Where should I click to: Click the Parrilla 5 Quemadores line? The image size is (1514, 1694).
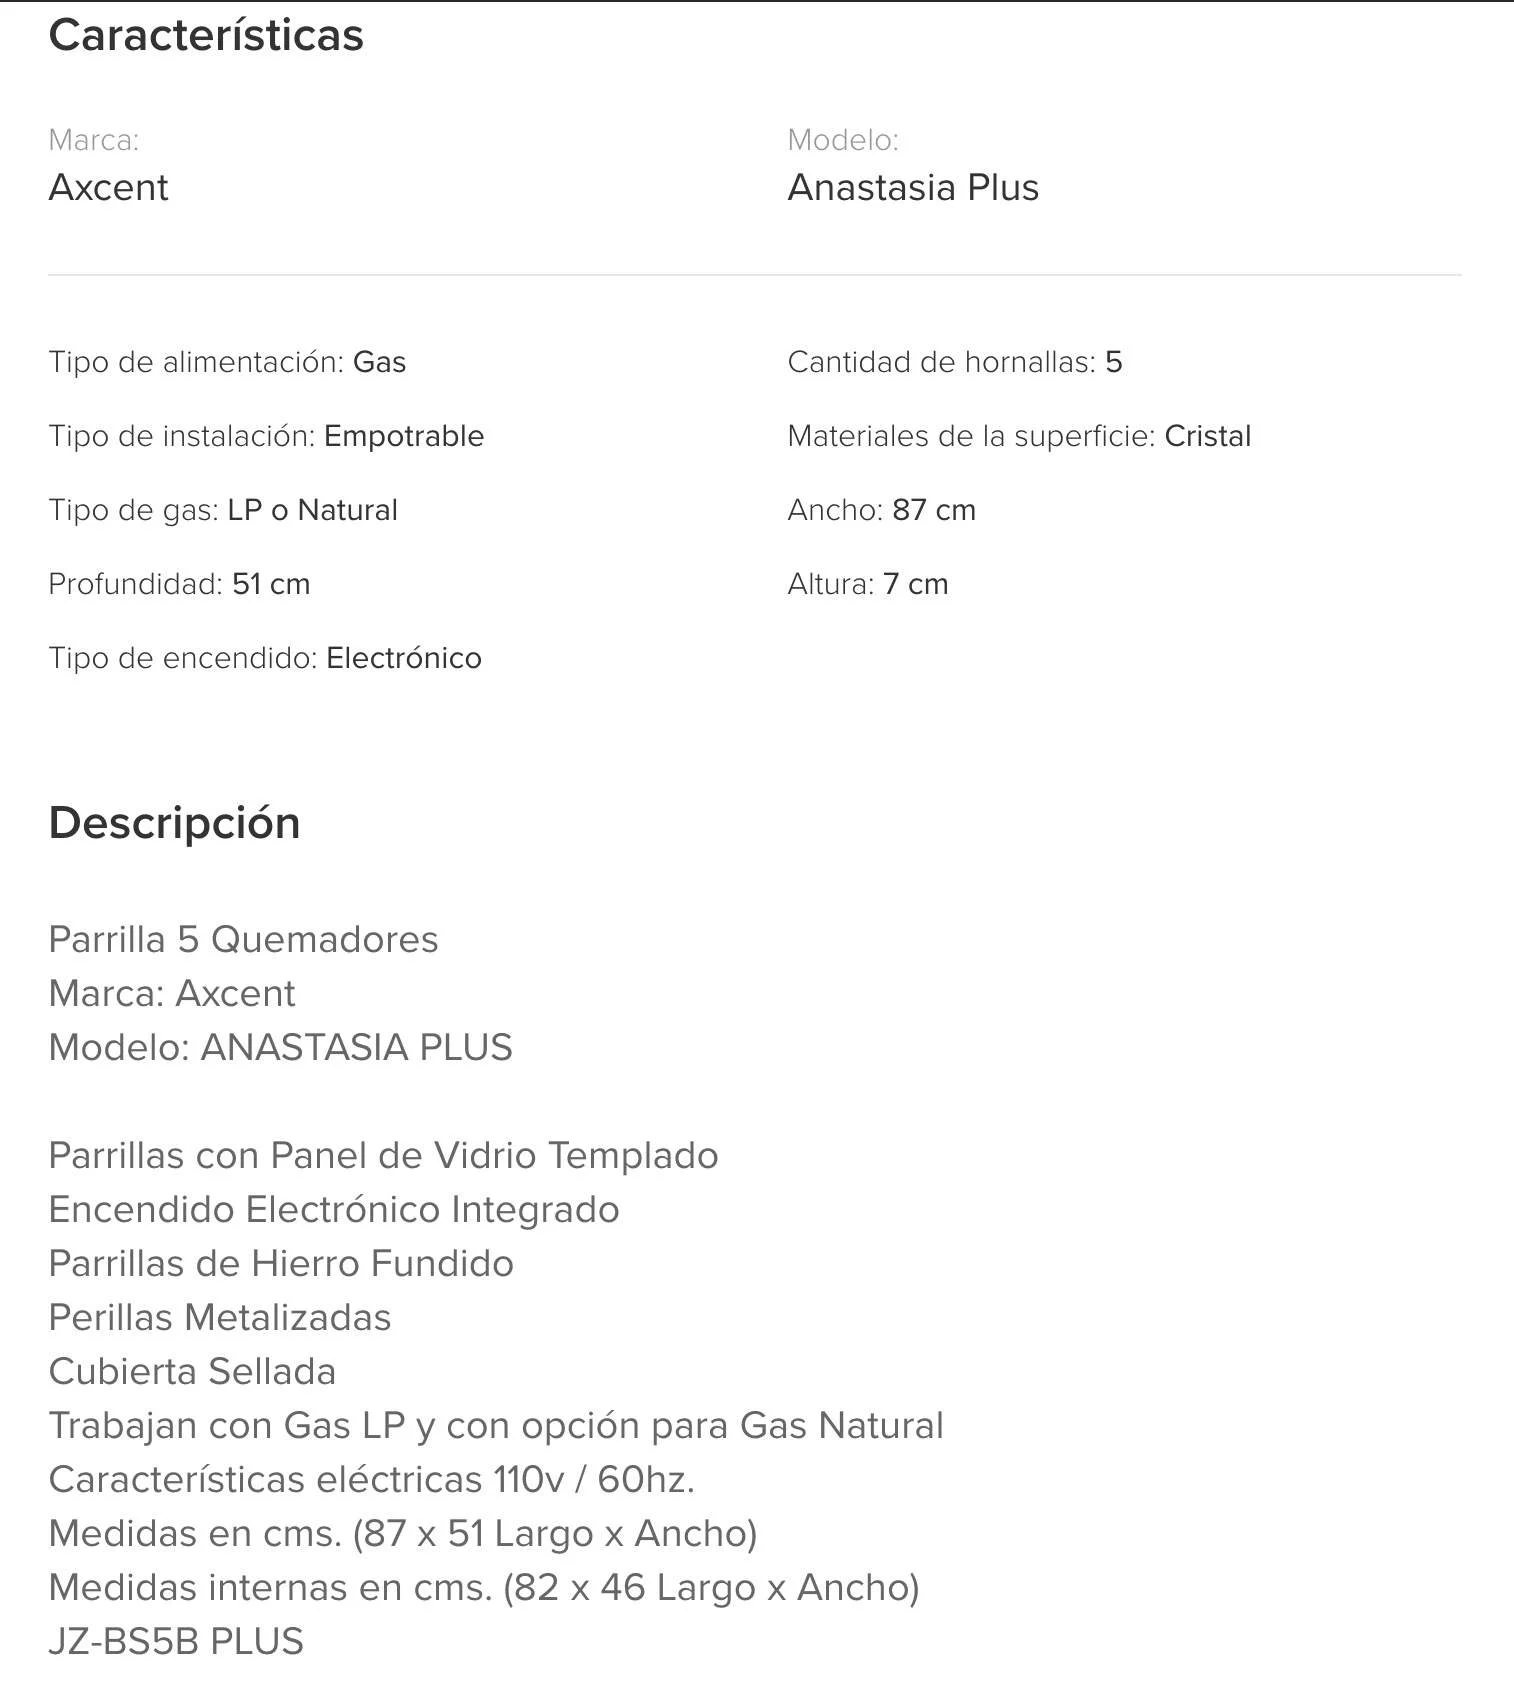(243, 940)
